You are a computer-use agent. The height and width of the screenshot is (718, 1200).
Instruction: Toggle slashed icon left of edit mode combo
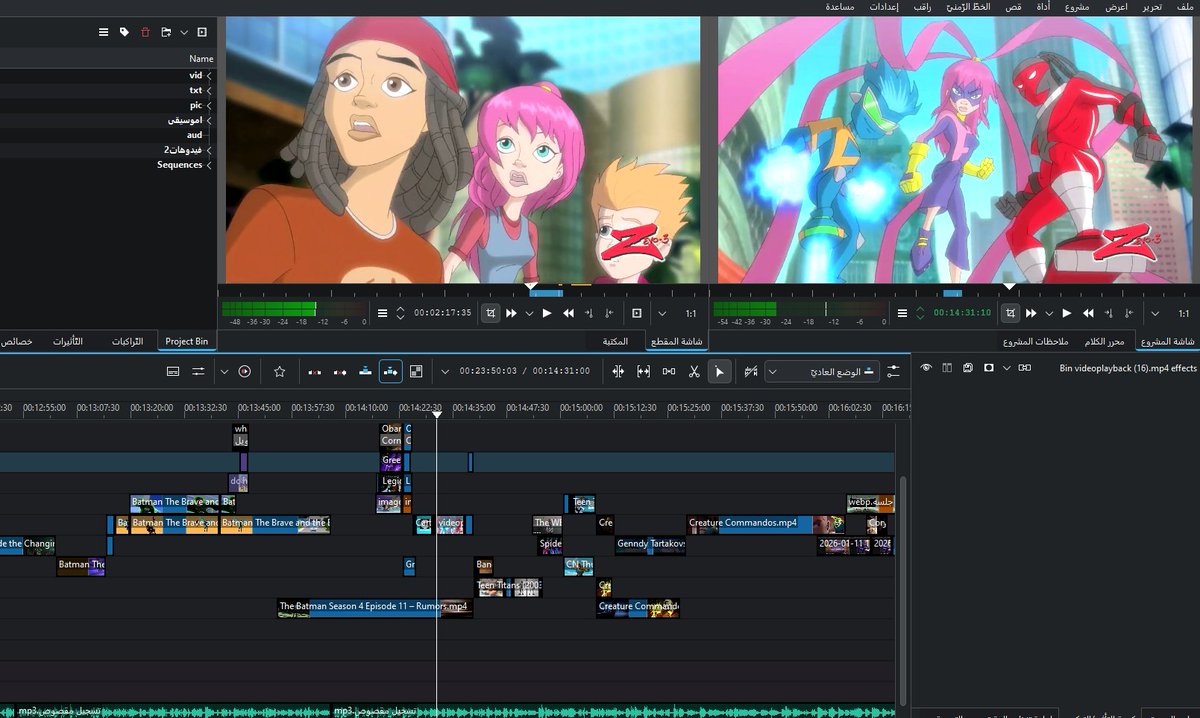[751, 371]
